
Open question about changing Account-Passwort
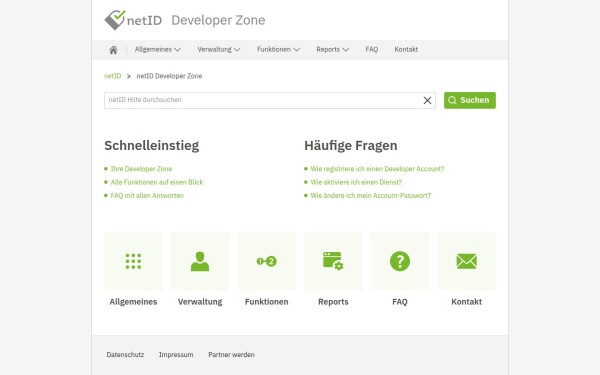(x=371, y=196)
